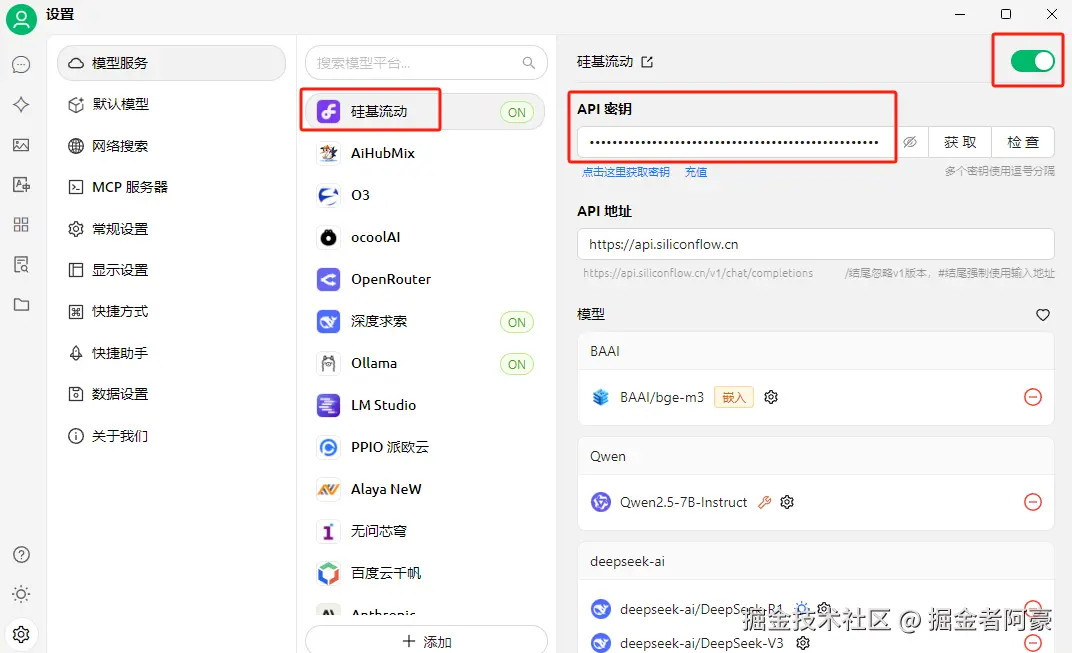Remove the Qwen2.5-7B-Instruct model
This screenshot has width=1072, height=653.
click(1032, 503)
